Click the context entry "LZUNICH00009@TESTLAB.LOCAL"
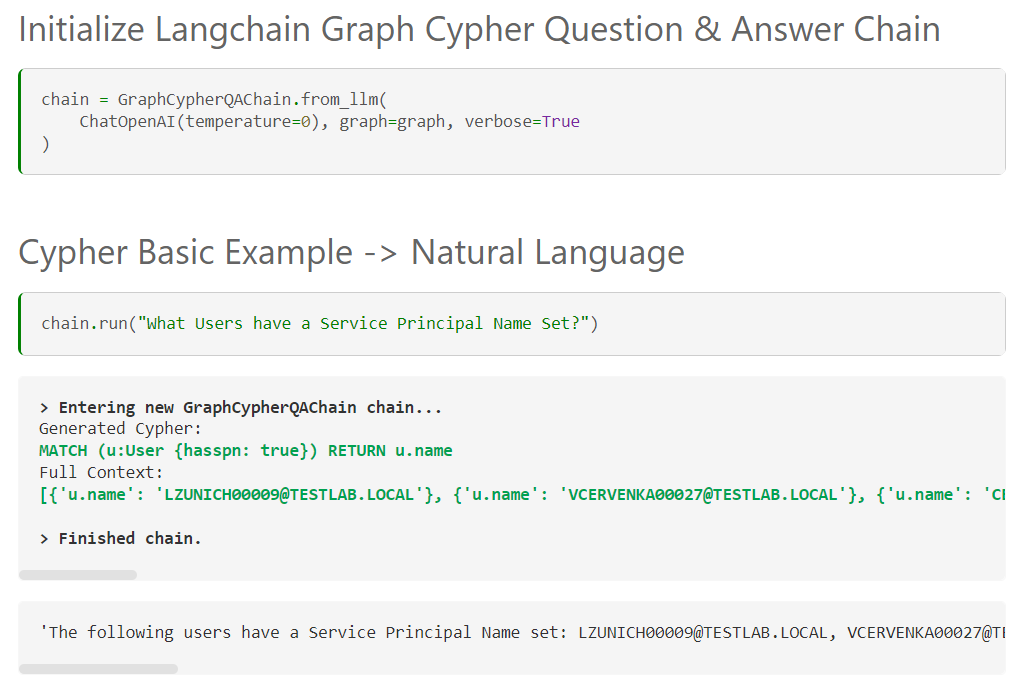Image resolution: width=1027 pixels, height=692 pixels. tap(289, 494)
